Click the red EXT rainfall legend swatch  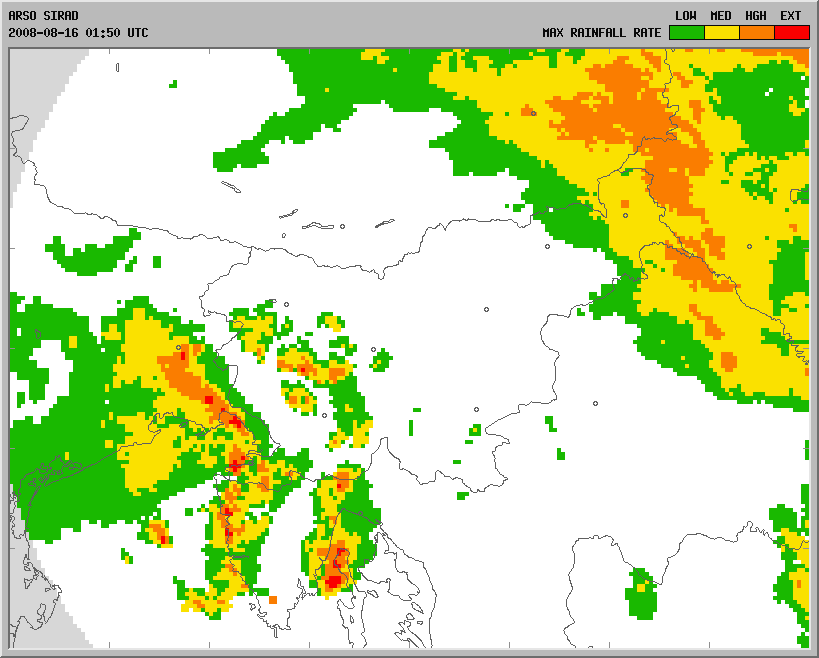pyautogui.click(x=792, y=32)
